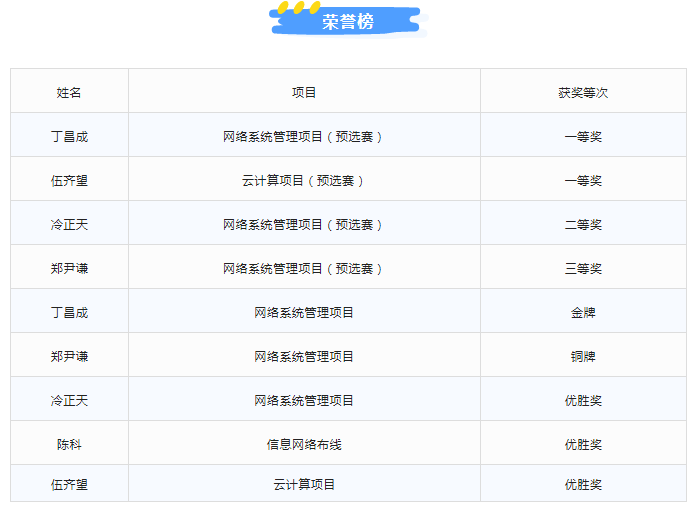The height and width of the screenshot is (512, 694).
Task: Select 伍齐望 in the last table row
Action: pos(69,484)
